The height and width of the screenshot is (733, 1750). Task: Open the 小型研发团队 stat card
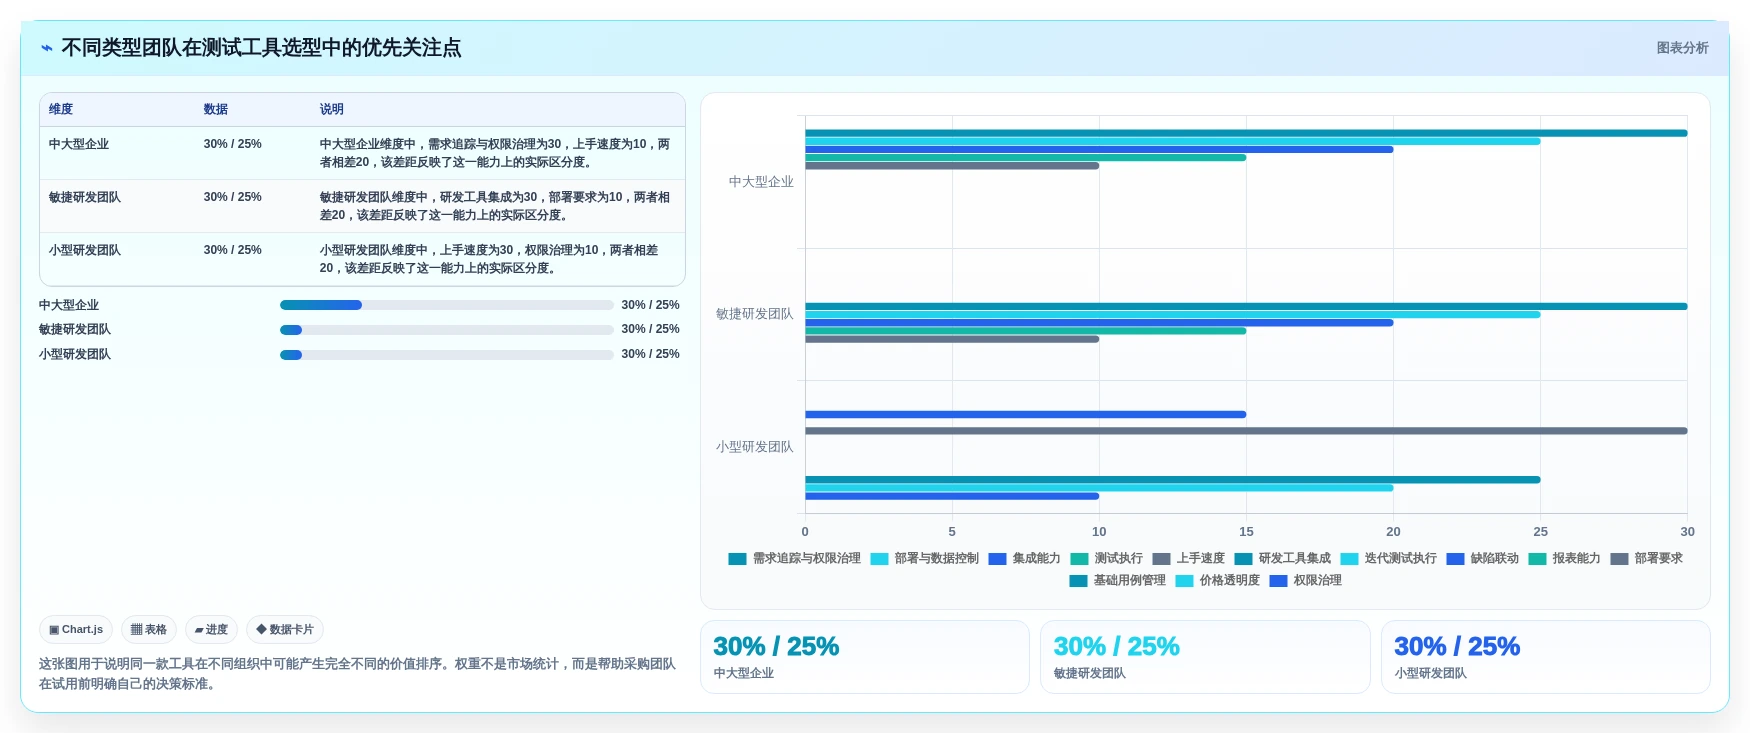[1546, 657]
